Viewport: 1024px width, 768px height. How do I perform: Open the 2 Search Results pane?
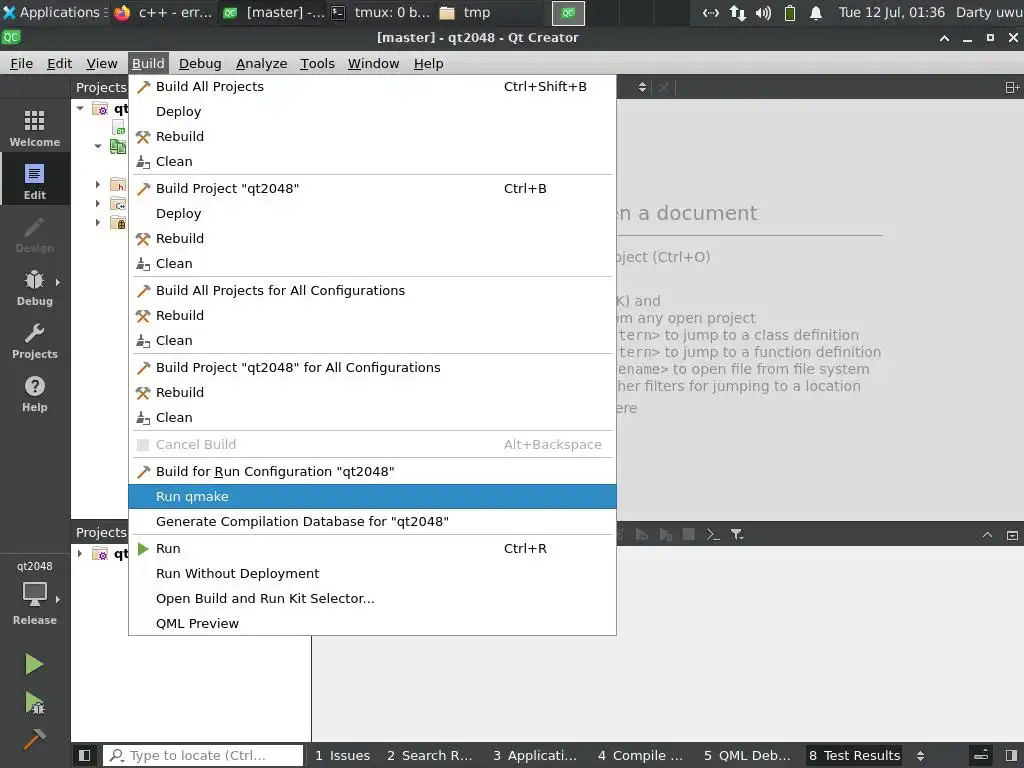[429, 756]
